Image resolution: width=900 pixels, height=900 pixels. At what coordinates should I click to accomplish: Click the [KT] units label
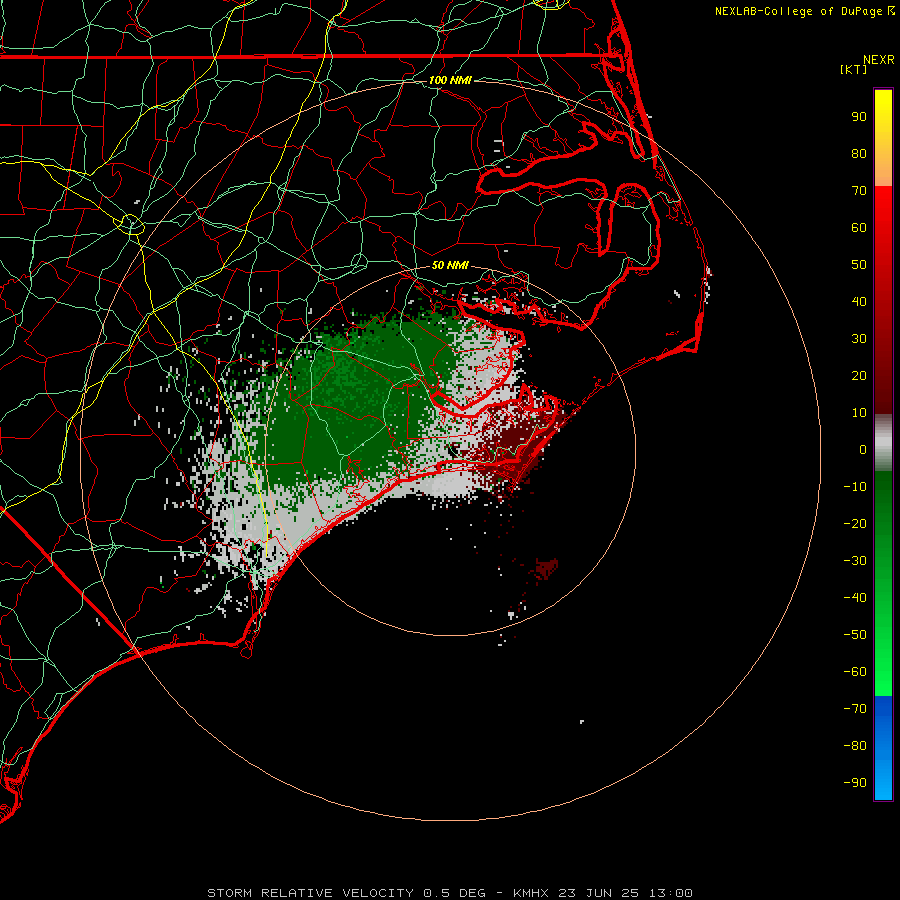853,69
